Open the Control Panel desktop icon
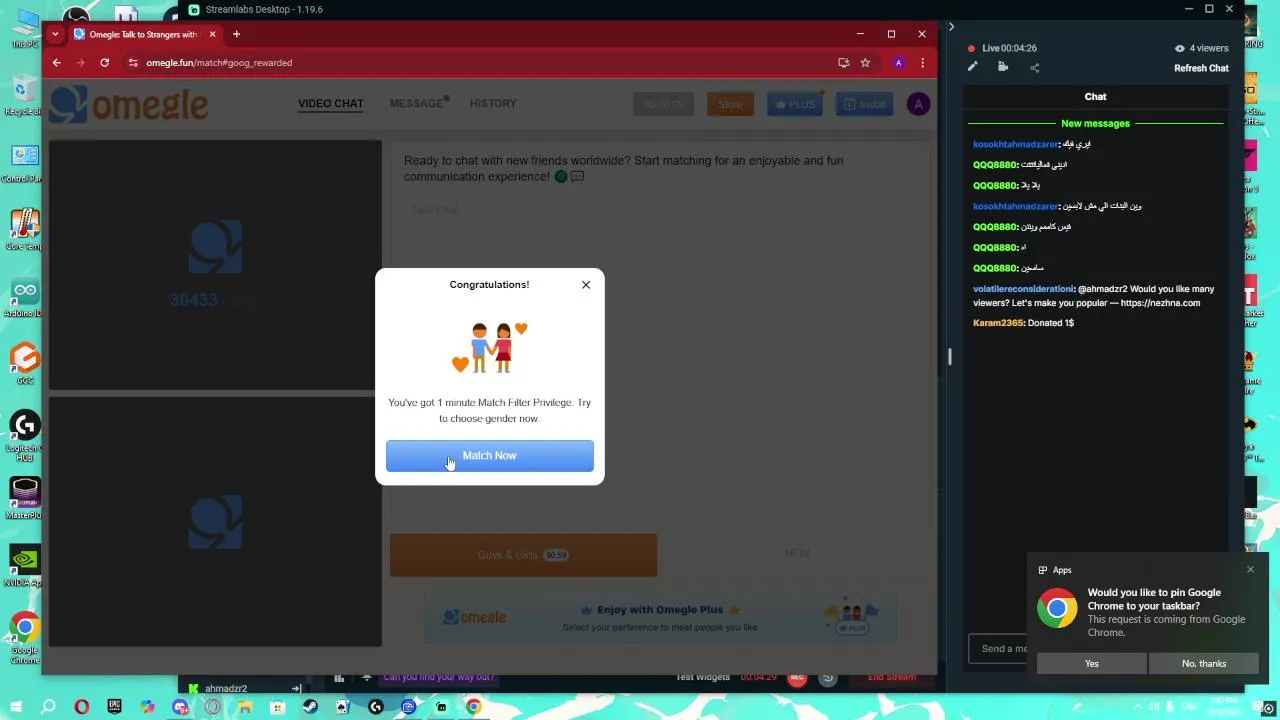 (22, 164)
